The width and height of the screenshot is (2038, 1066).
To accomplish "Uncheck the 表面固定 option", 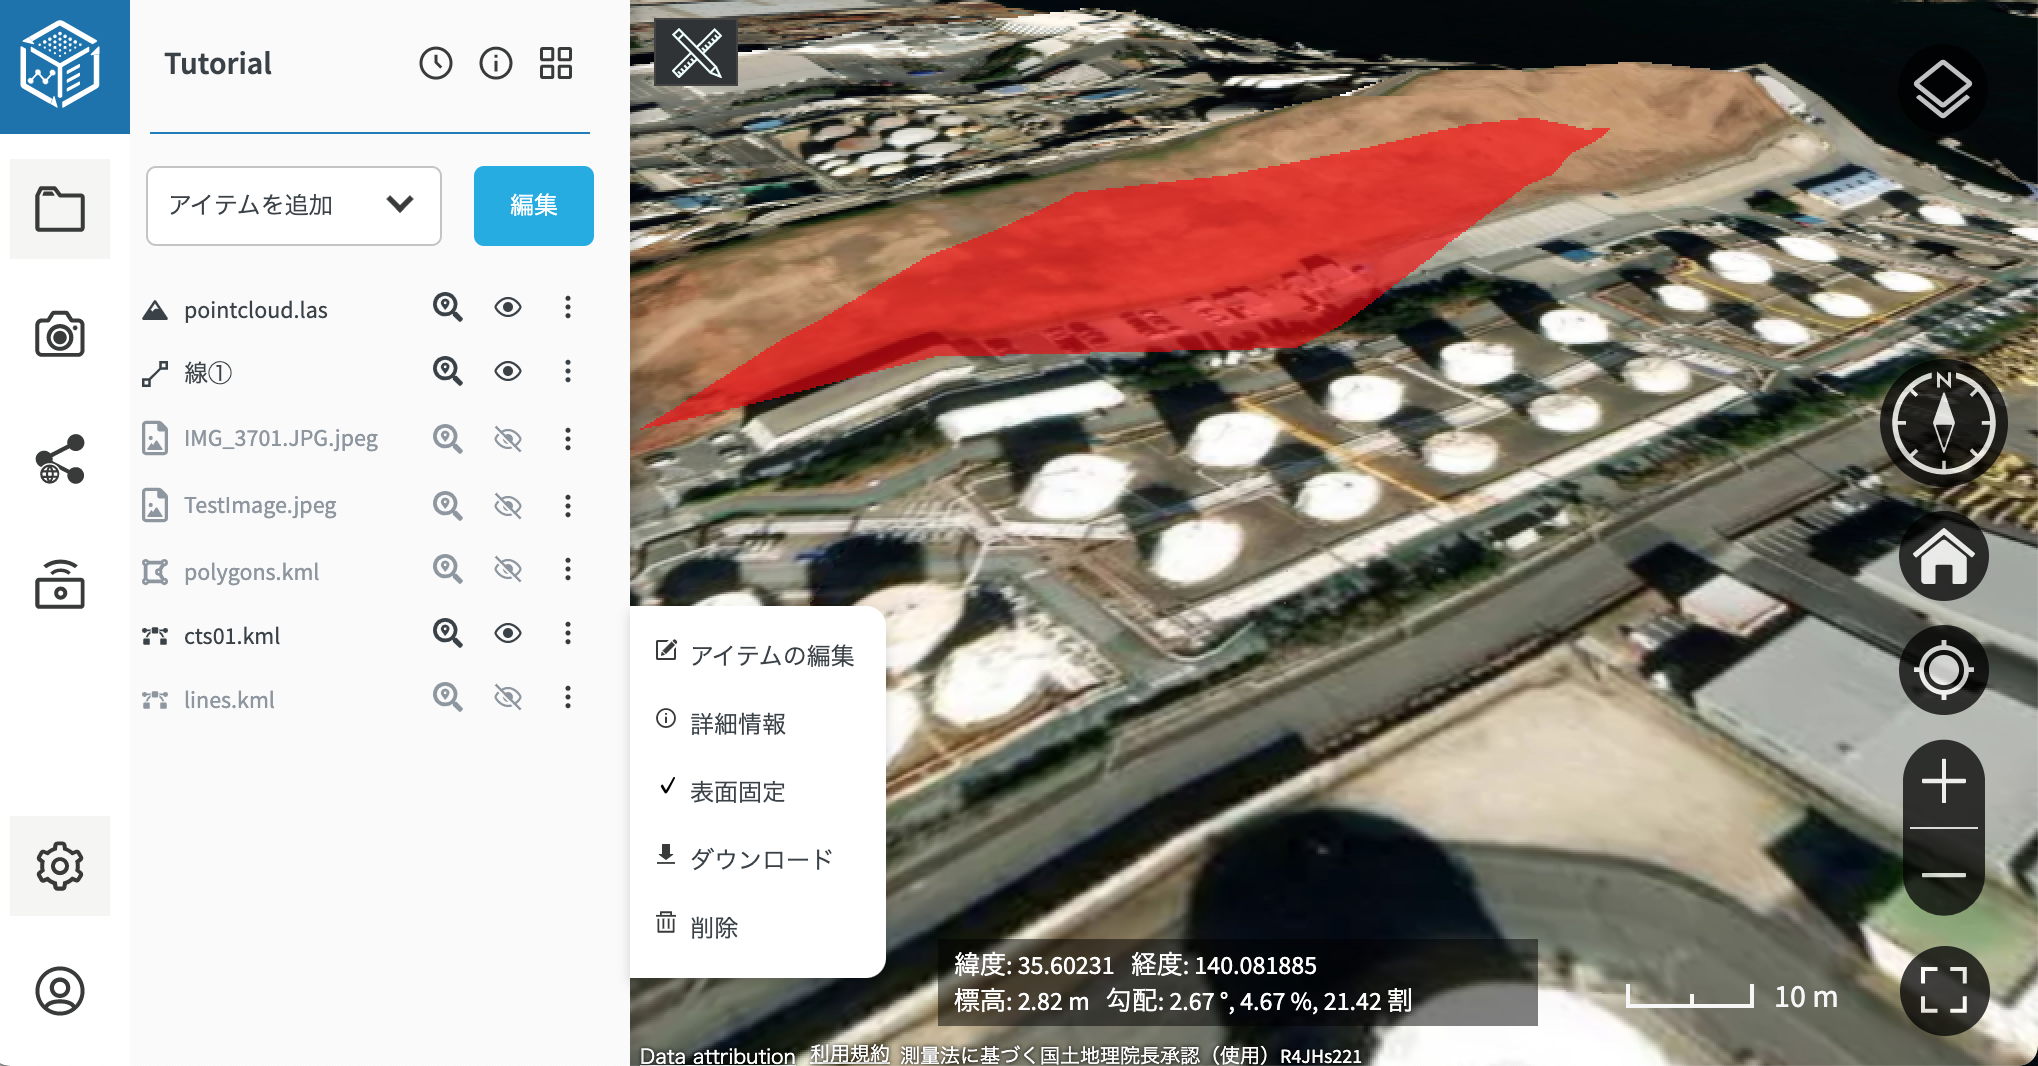I will pos(737,791).
